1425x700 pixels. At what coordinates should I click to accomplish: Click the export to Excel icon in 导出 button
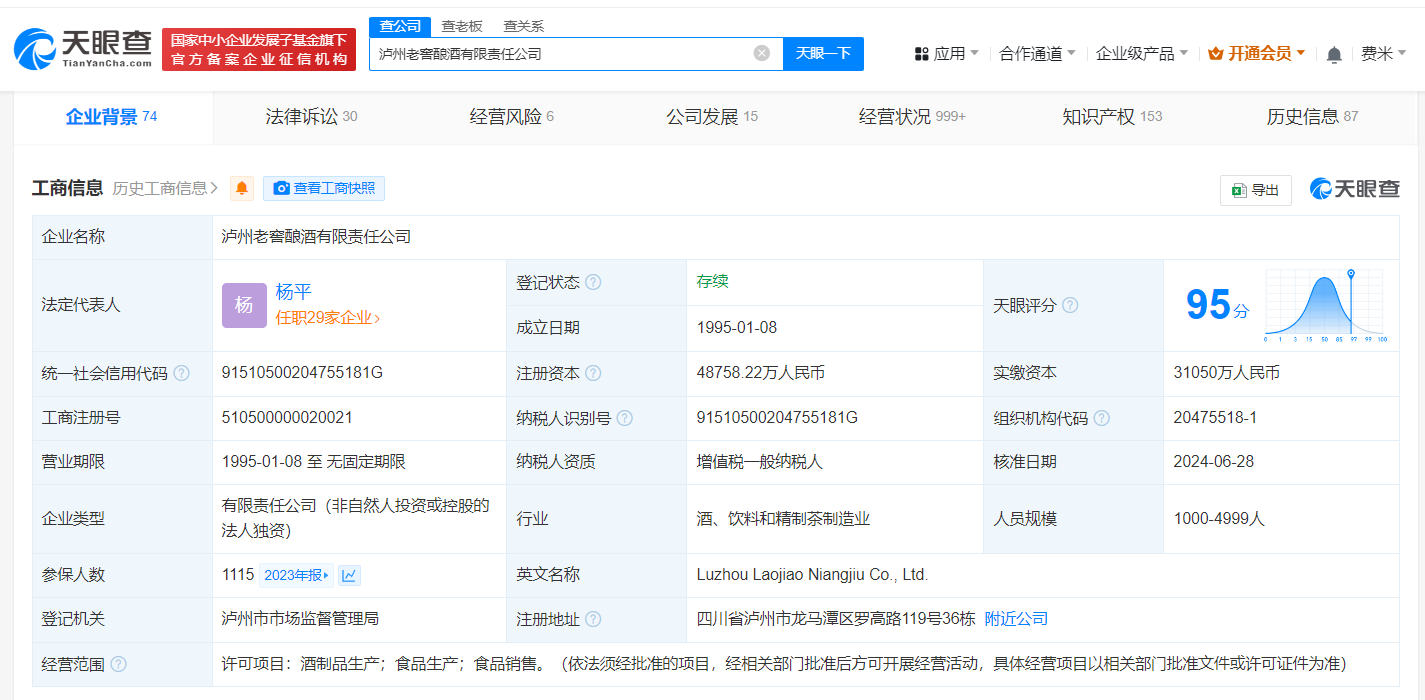coord(1238,190)
